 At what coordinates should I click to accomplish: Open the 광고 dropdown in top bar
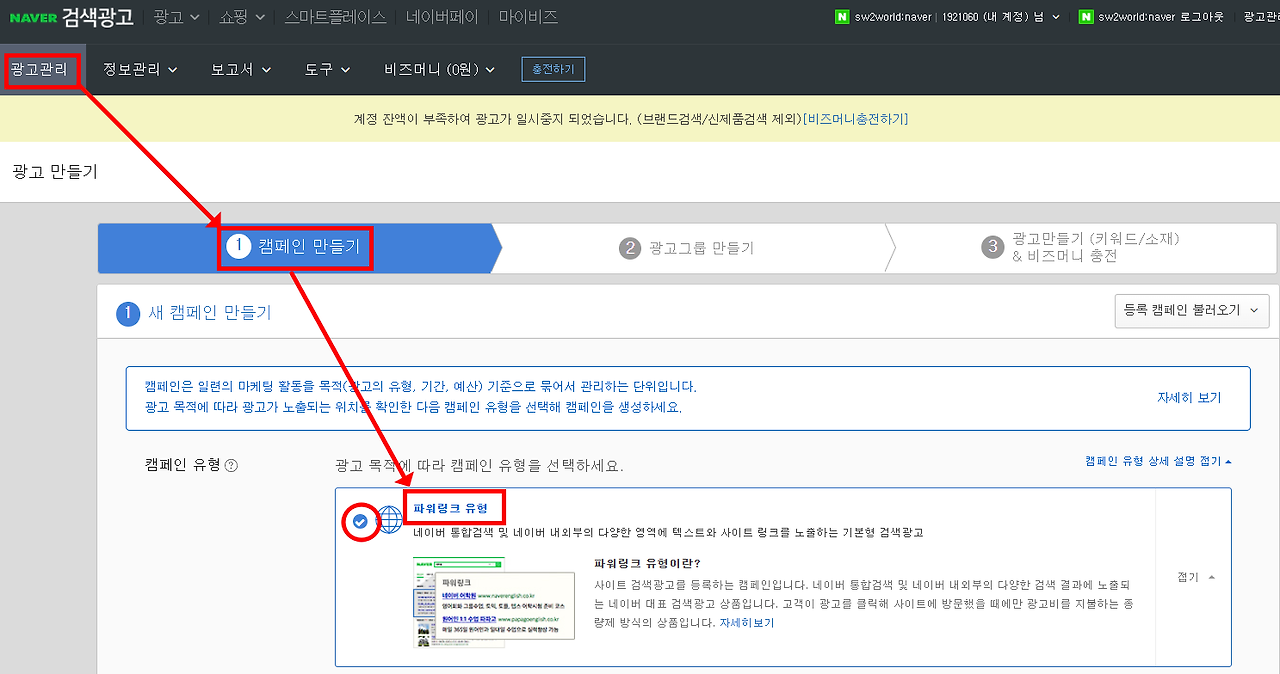tap(177, 17)
